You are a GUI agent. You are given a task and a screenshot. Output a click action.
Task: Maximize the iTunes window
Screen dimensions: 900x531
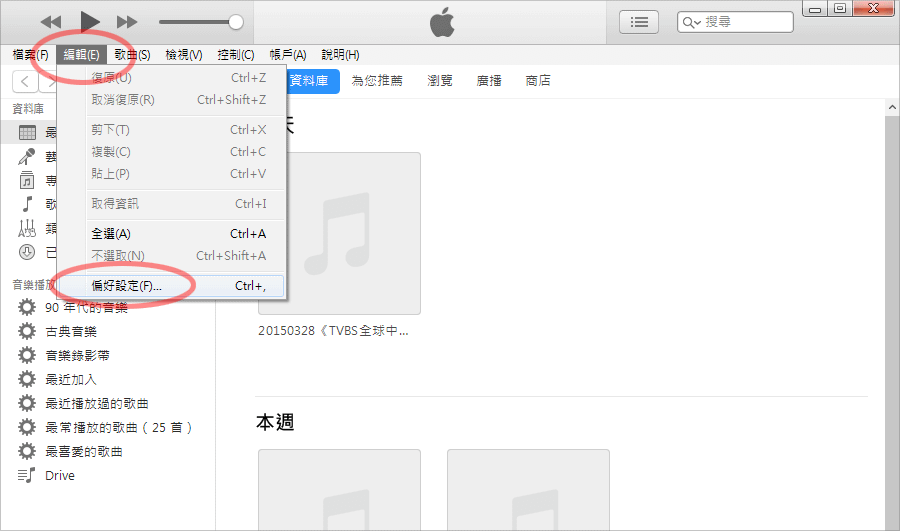point(840,9)
